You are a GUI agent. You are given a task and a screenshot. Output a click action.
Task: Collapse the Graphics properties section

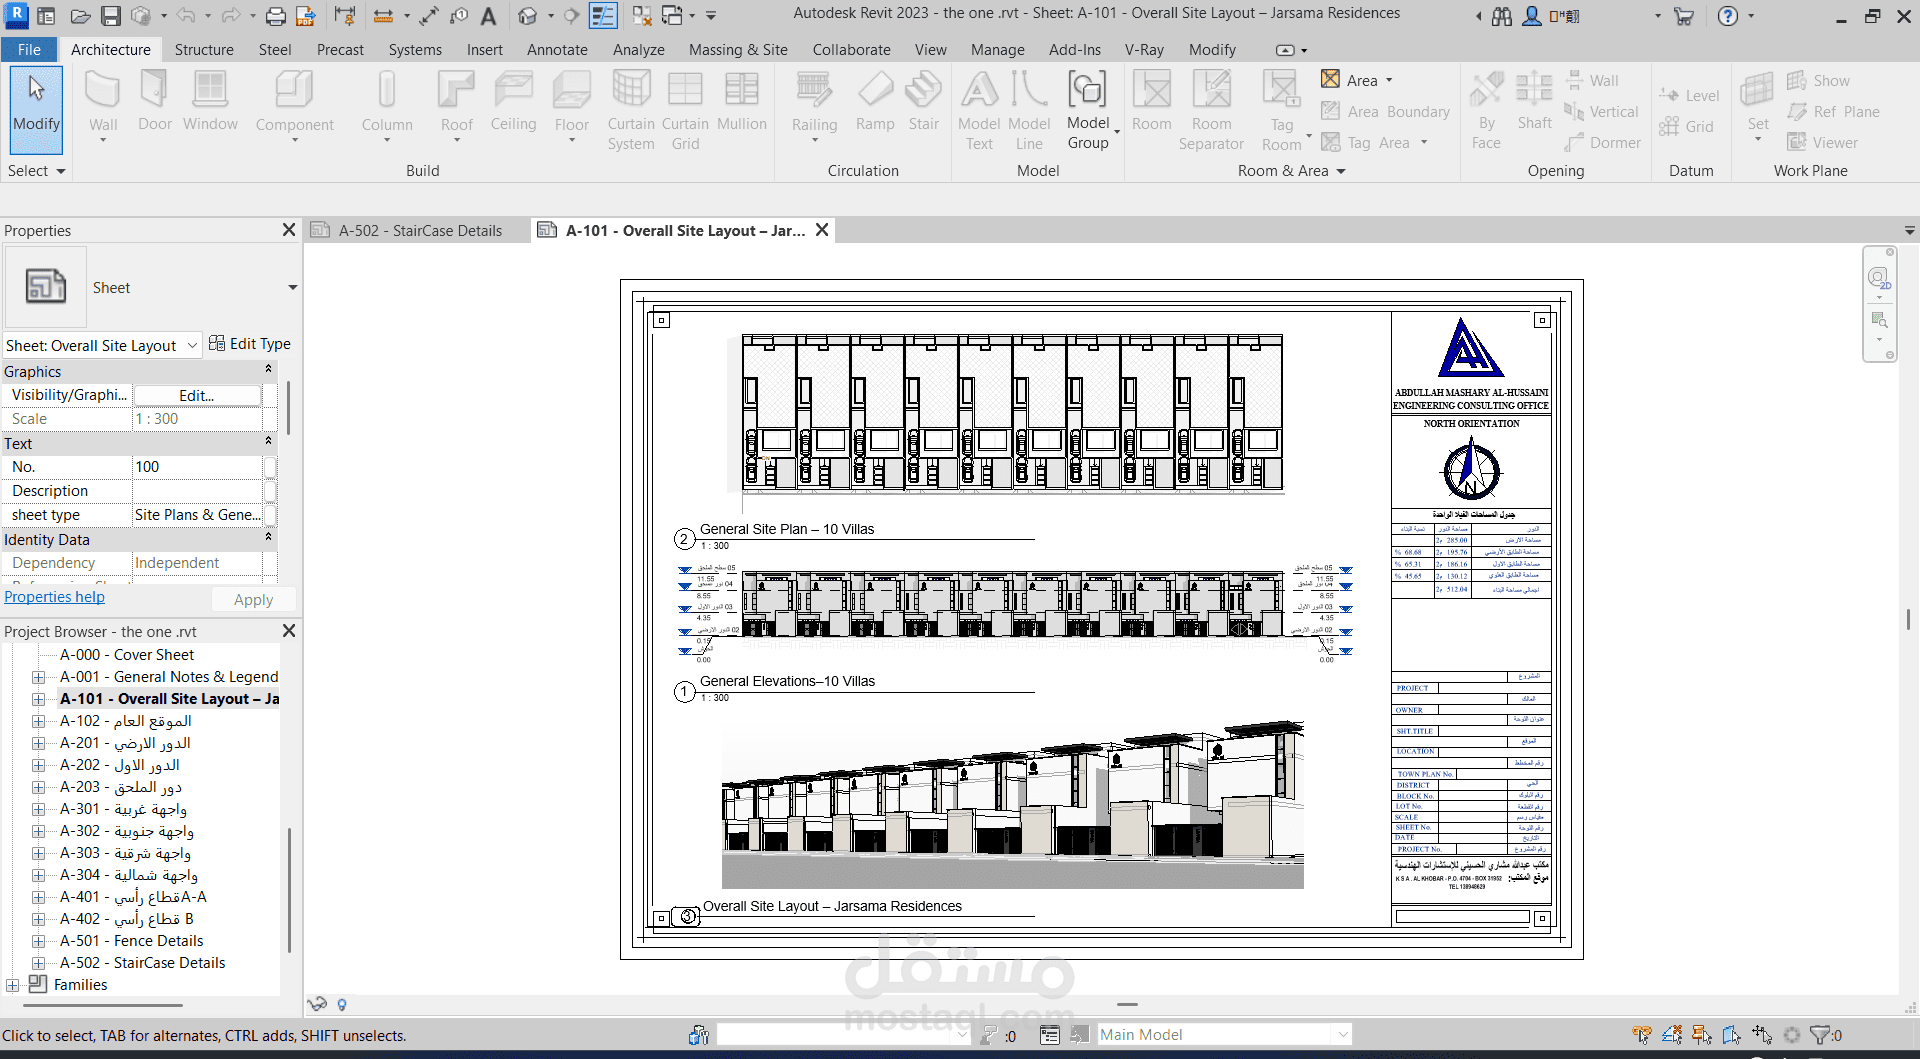point(268,371)
